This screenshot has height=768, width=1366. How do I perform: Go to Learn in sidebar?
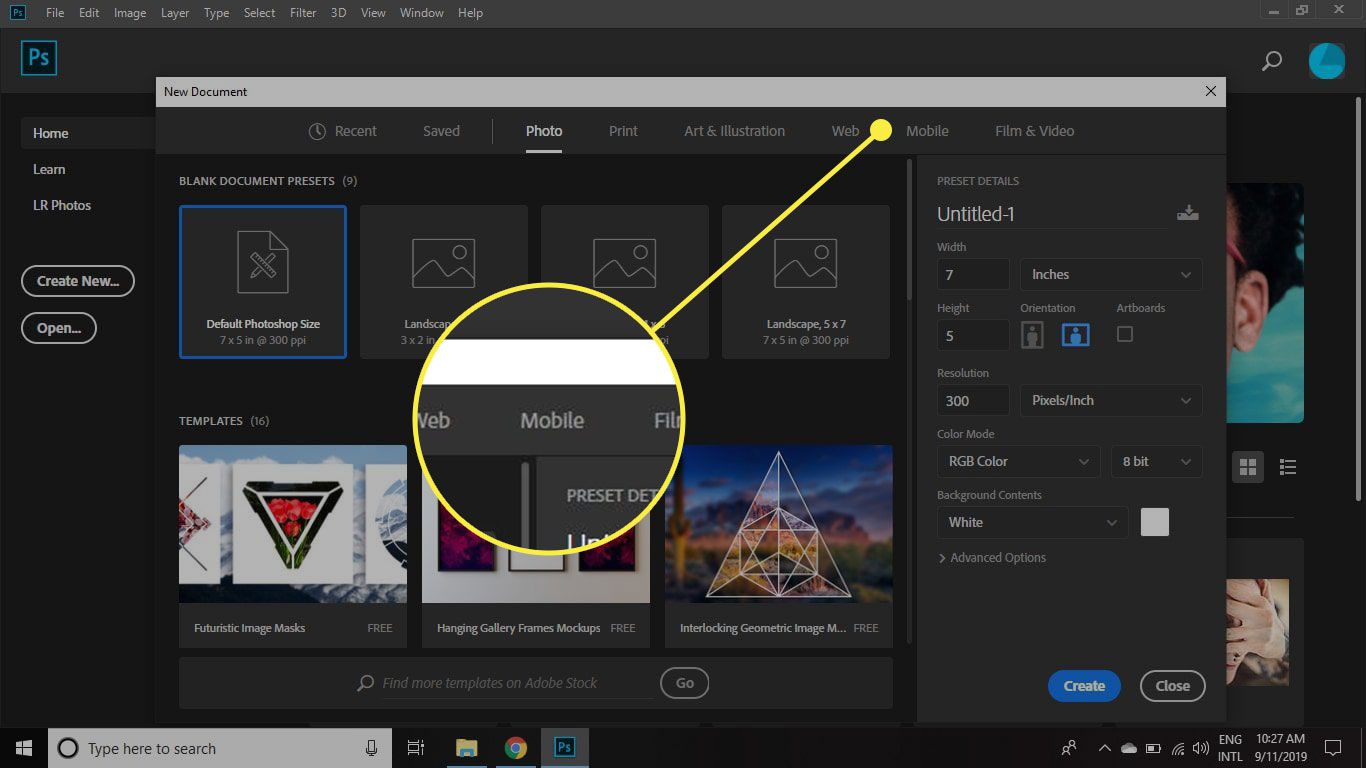tap(49, 169)
